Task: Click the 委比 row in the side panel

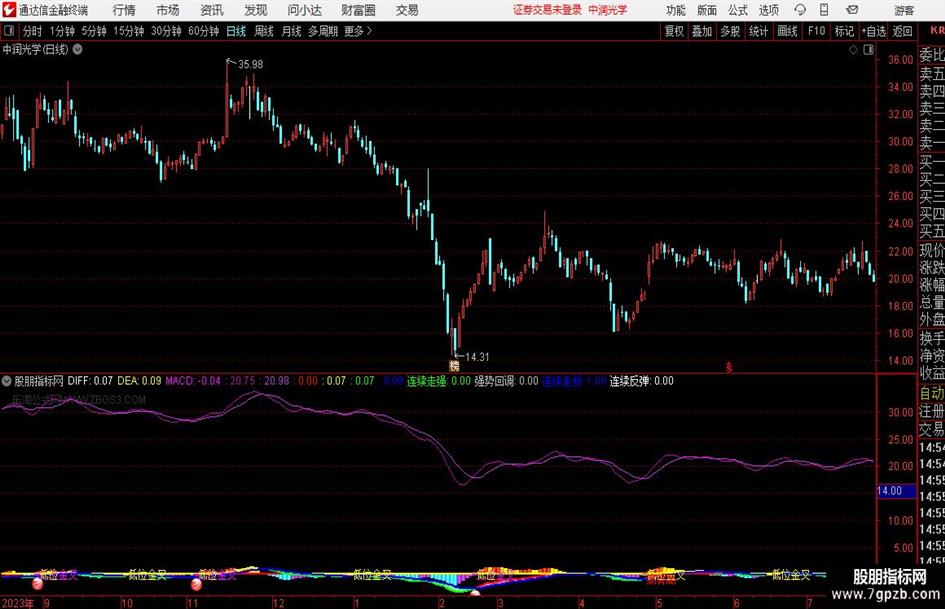Action: click(x=932, y=55)
